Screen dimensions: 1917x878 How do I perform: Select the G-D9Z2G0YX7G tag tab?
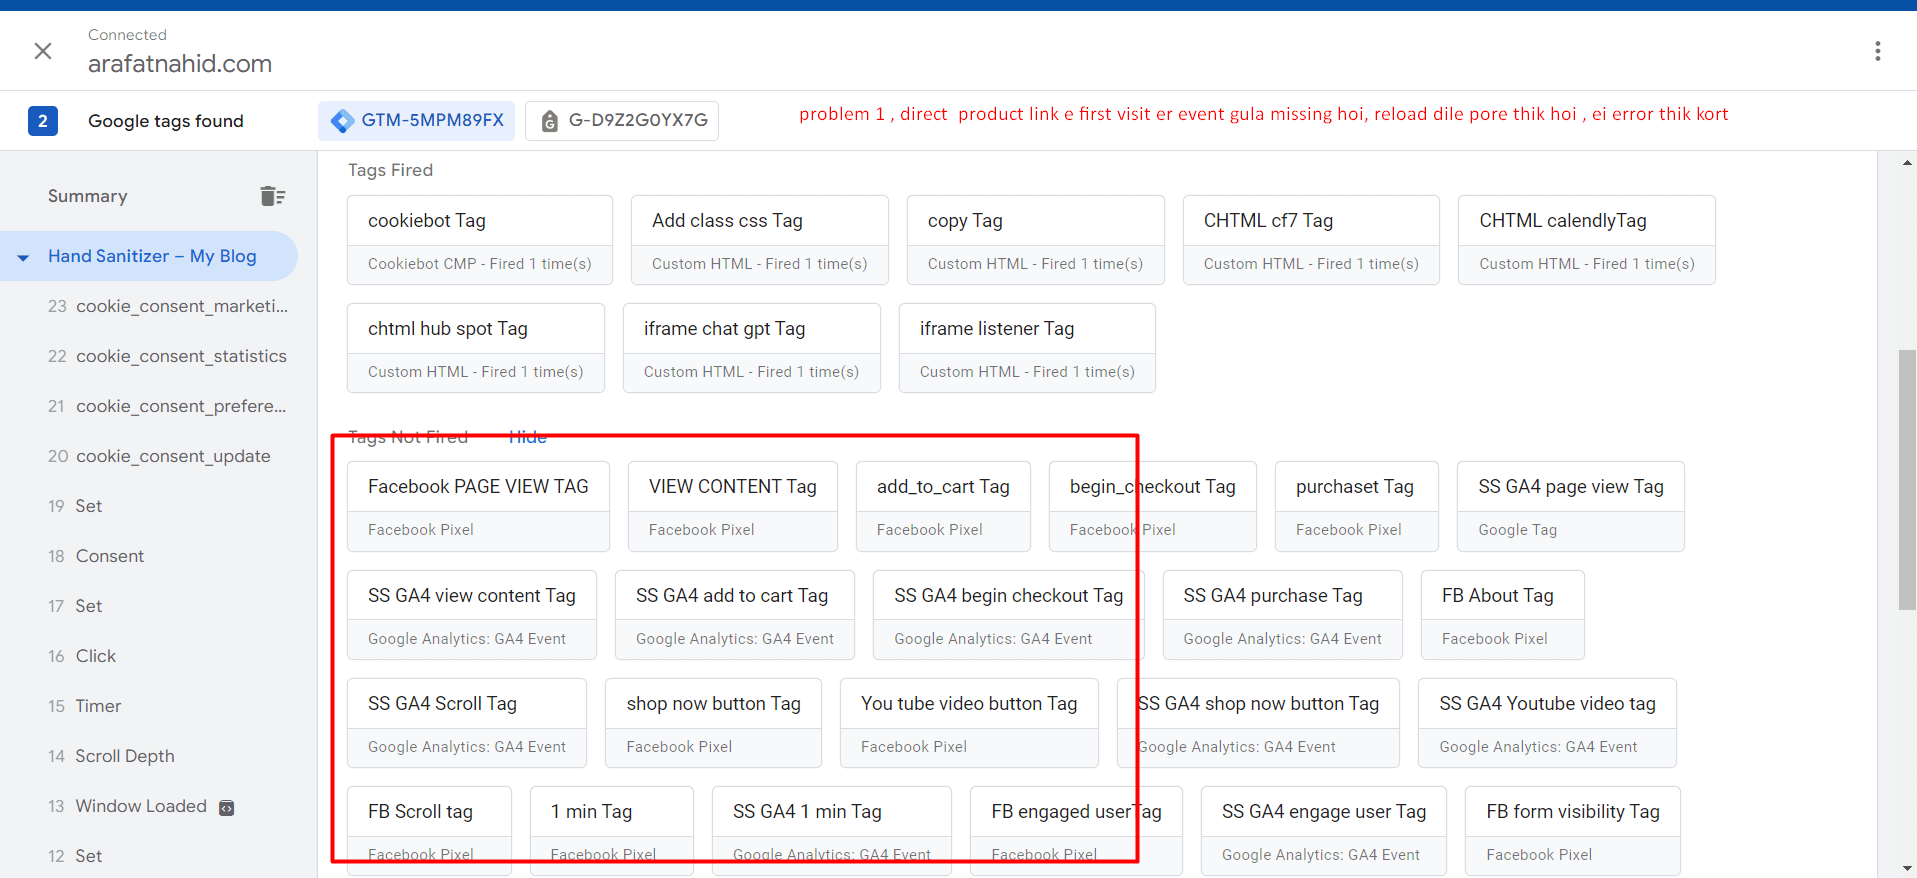point(622,121)
